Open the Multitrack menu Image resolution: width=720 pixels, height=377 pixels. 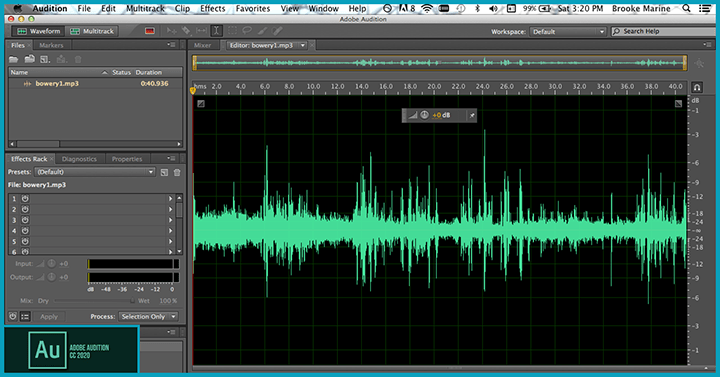click(x=145, y=8)
